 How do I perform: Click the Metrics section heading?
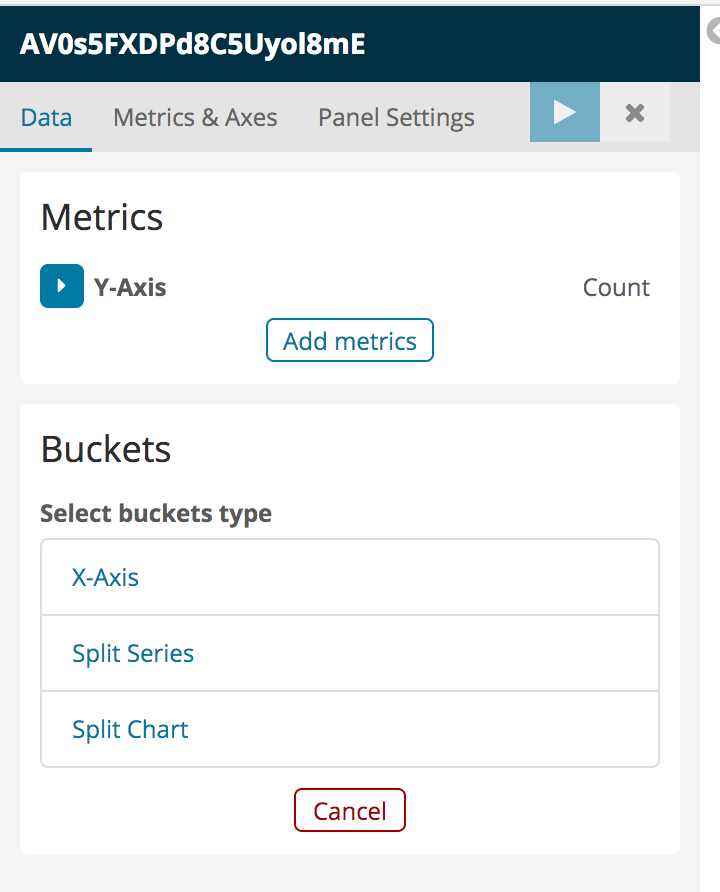coord(102,217)
